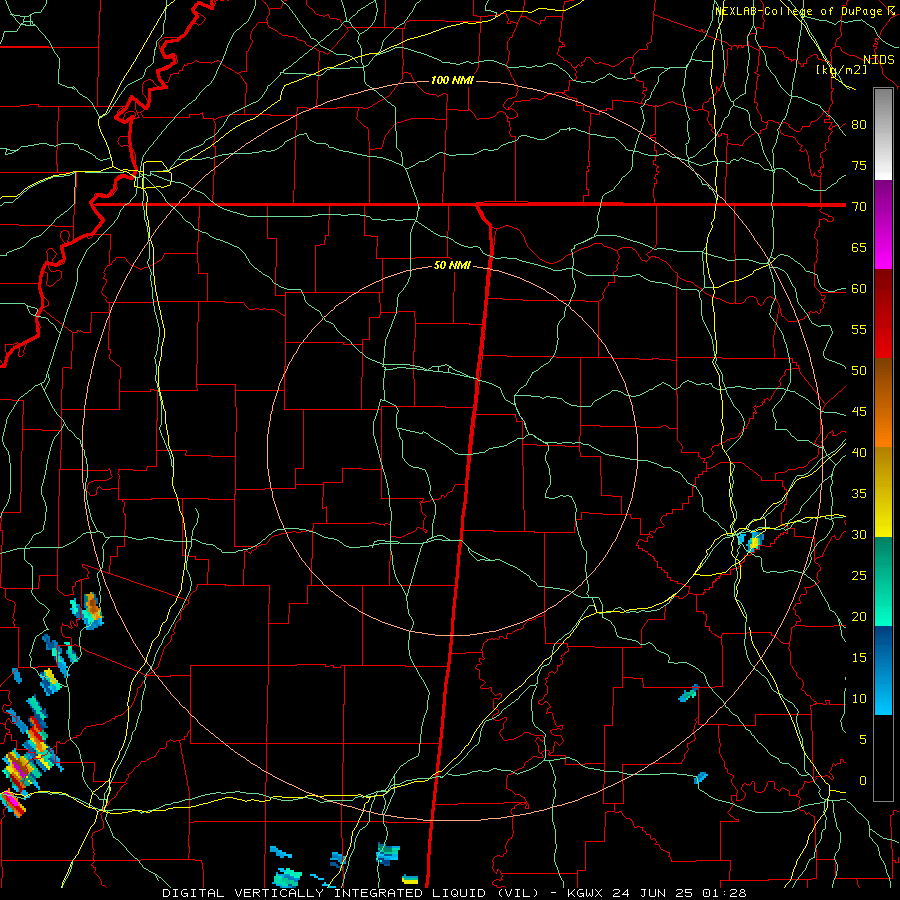
Task: Click the scale value "55"
Action: 859,329
